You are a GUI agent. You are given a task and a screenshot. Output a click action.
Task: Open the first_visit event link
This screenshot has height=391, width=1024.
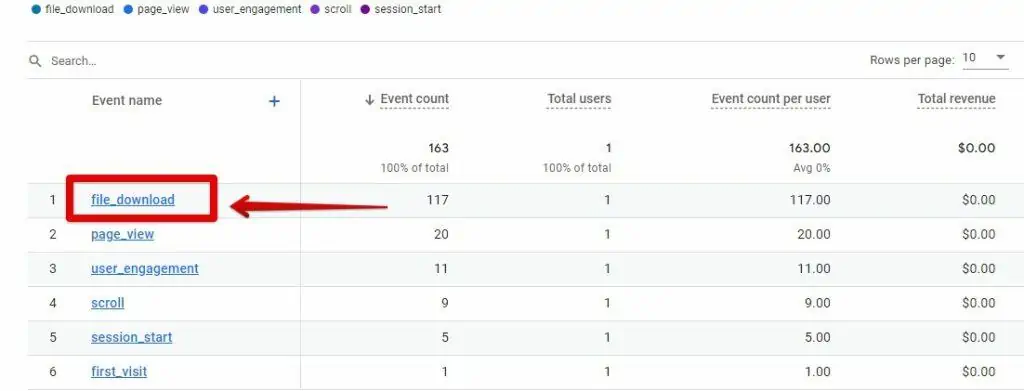[x=119, y=372]
